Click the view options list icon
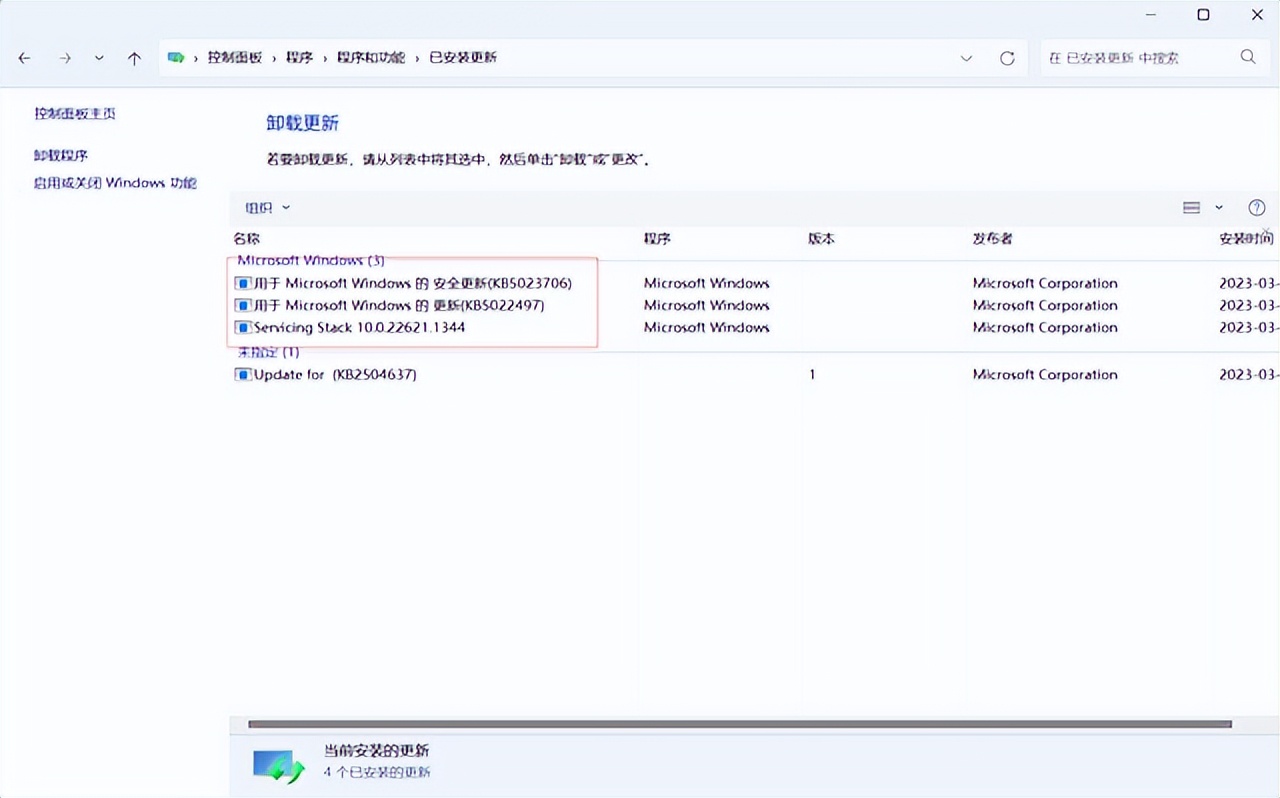Image resolution: width=1280 pixels, height=798 pixels. click(1193, 207)
